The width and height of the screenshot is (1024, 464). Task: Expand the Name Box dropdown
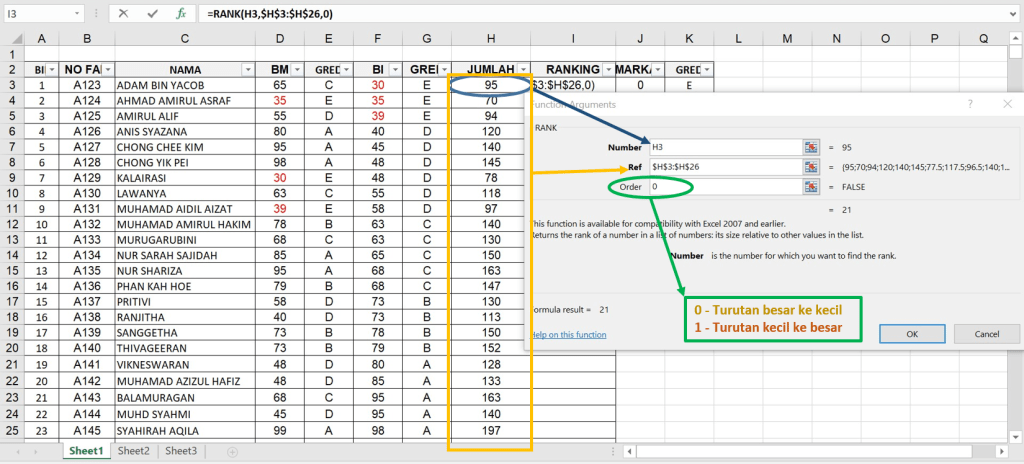tap(78, 14)
